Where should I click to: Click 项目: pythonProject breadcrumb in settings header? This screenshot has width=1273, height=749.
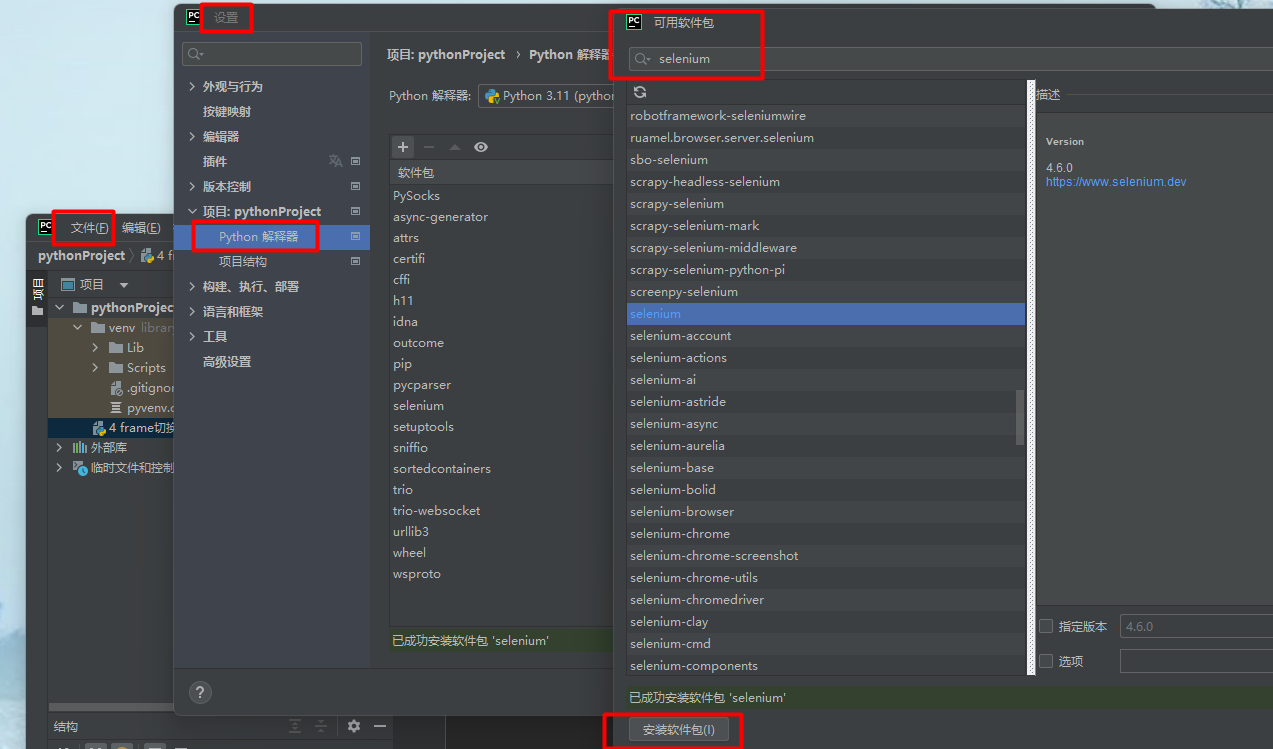point(446,55)
